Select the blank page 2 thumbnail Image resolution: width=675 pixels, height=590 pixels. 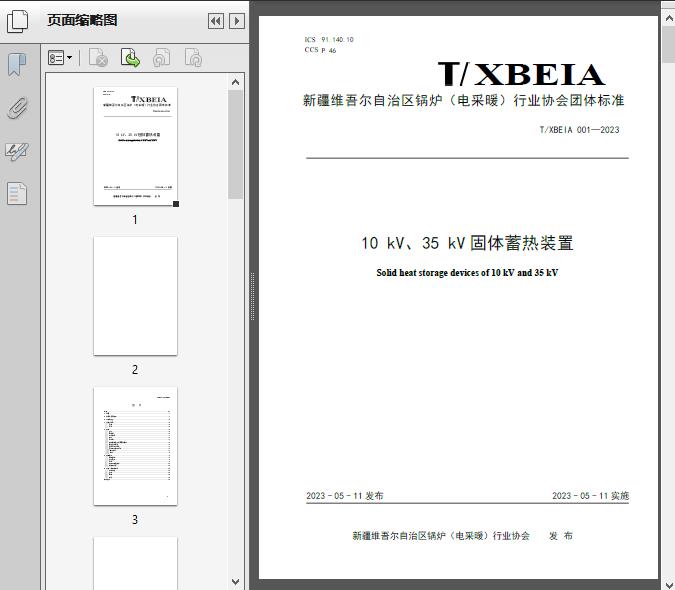(136, 296)
